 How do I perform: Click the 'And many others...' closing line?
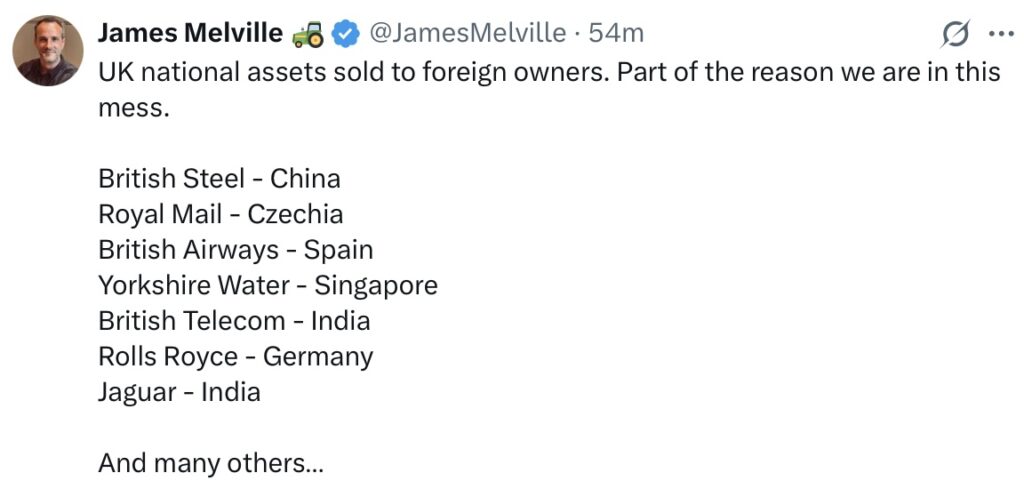point(210,463)
